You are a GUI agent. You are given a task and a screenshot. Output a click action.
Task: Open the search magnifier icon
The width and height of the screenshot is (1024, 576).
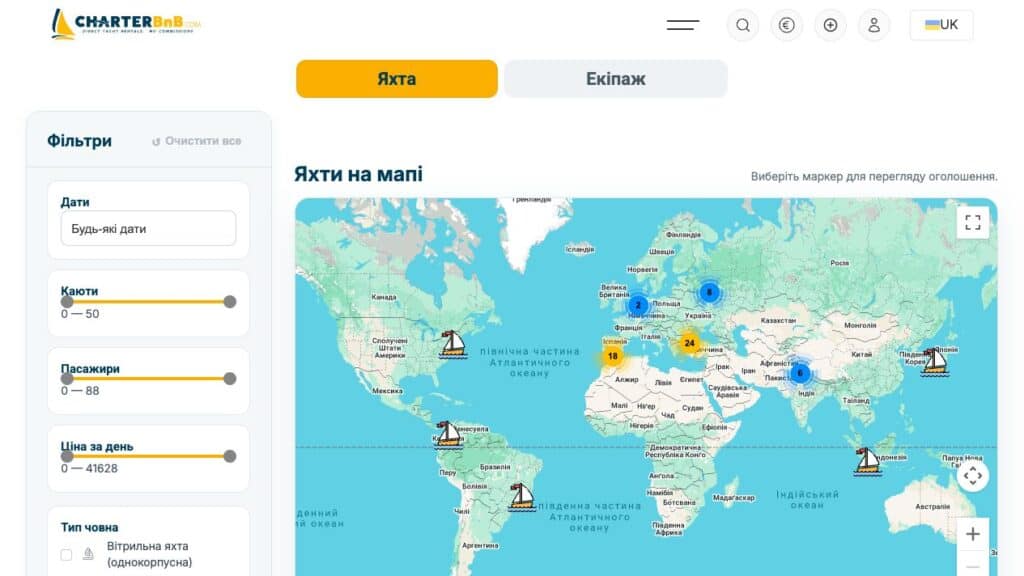point(743,25)
